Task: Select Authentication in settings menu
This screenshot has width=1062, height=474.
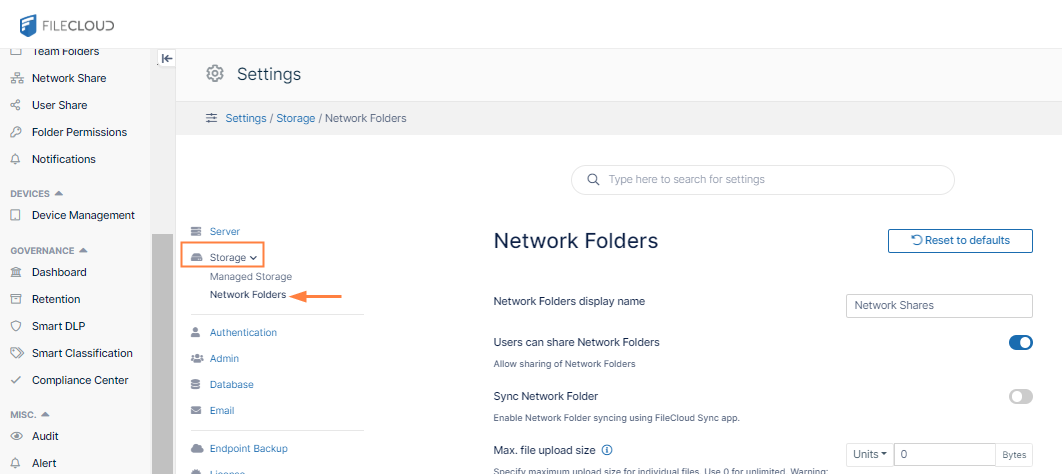Action: (x=243, y=333)
